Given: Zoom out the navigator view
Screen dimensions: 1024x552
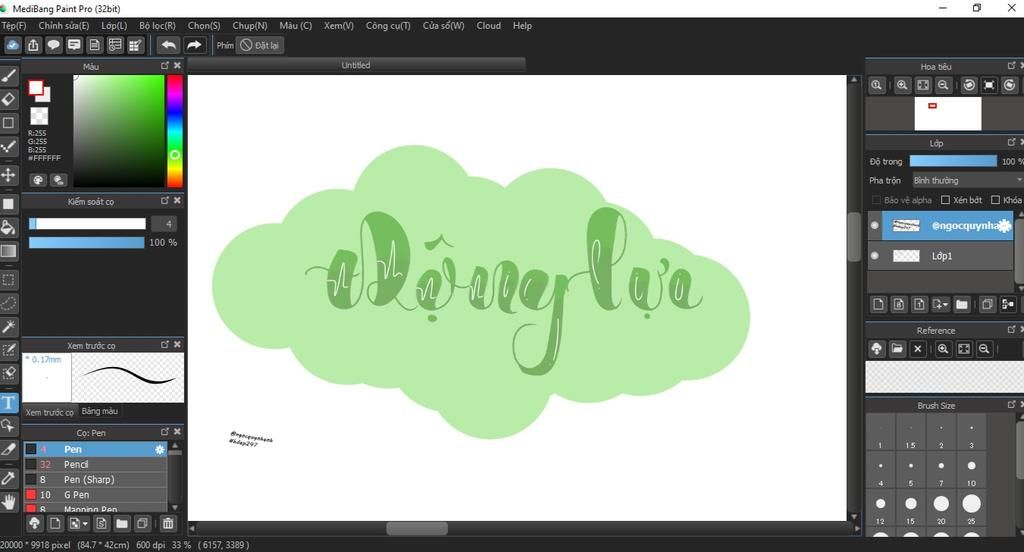Looking at the screenshot, I should pos(943,85).
